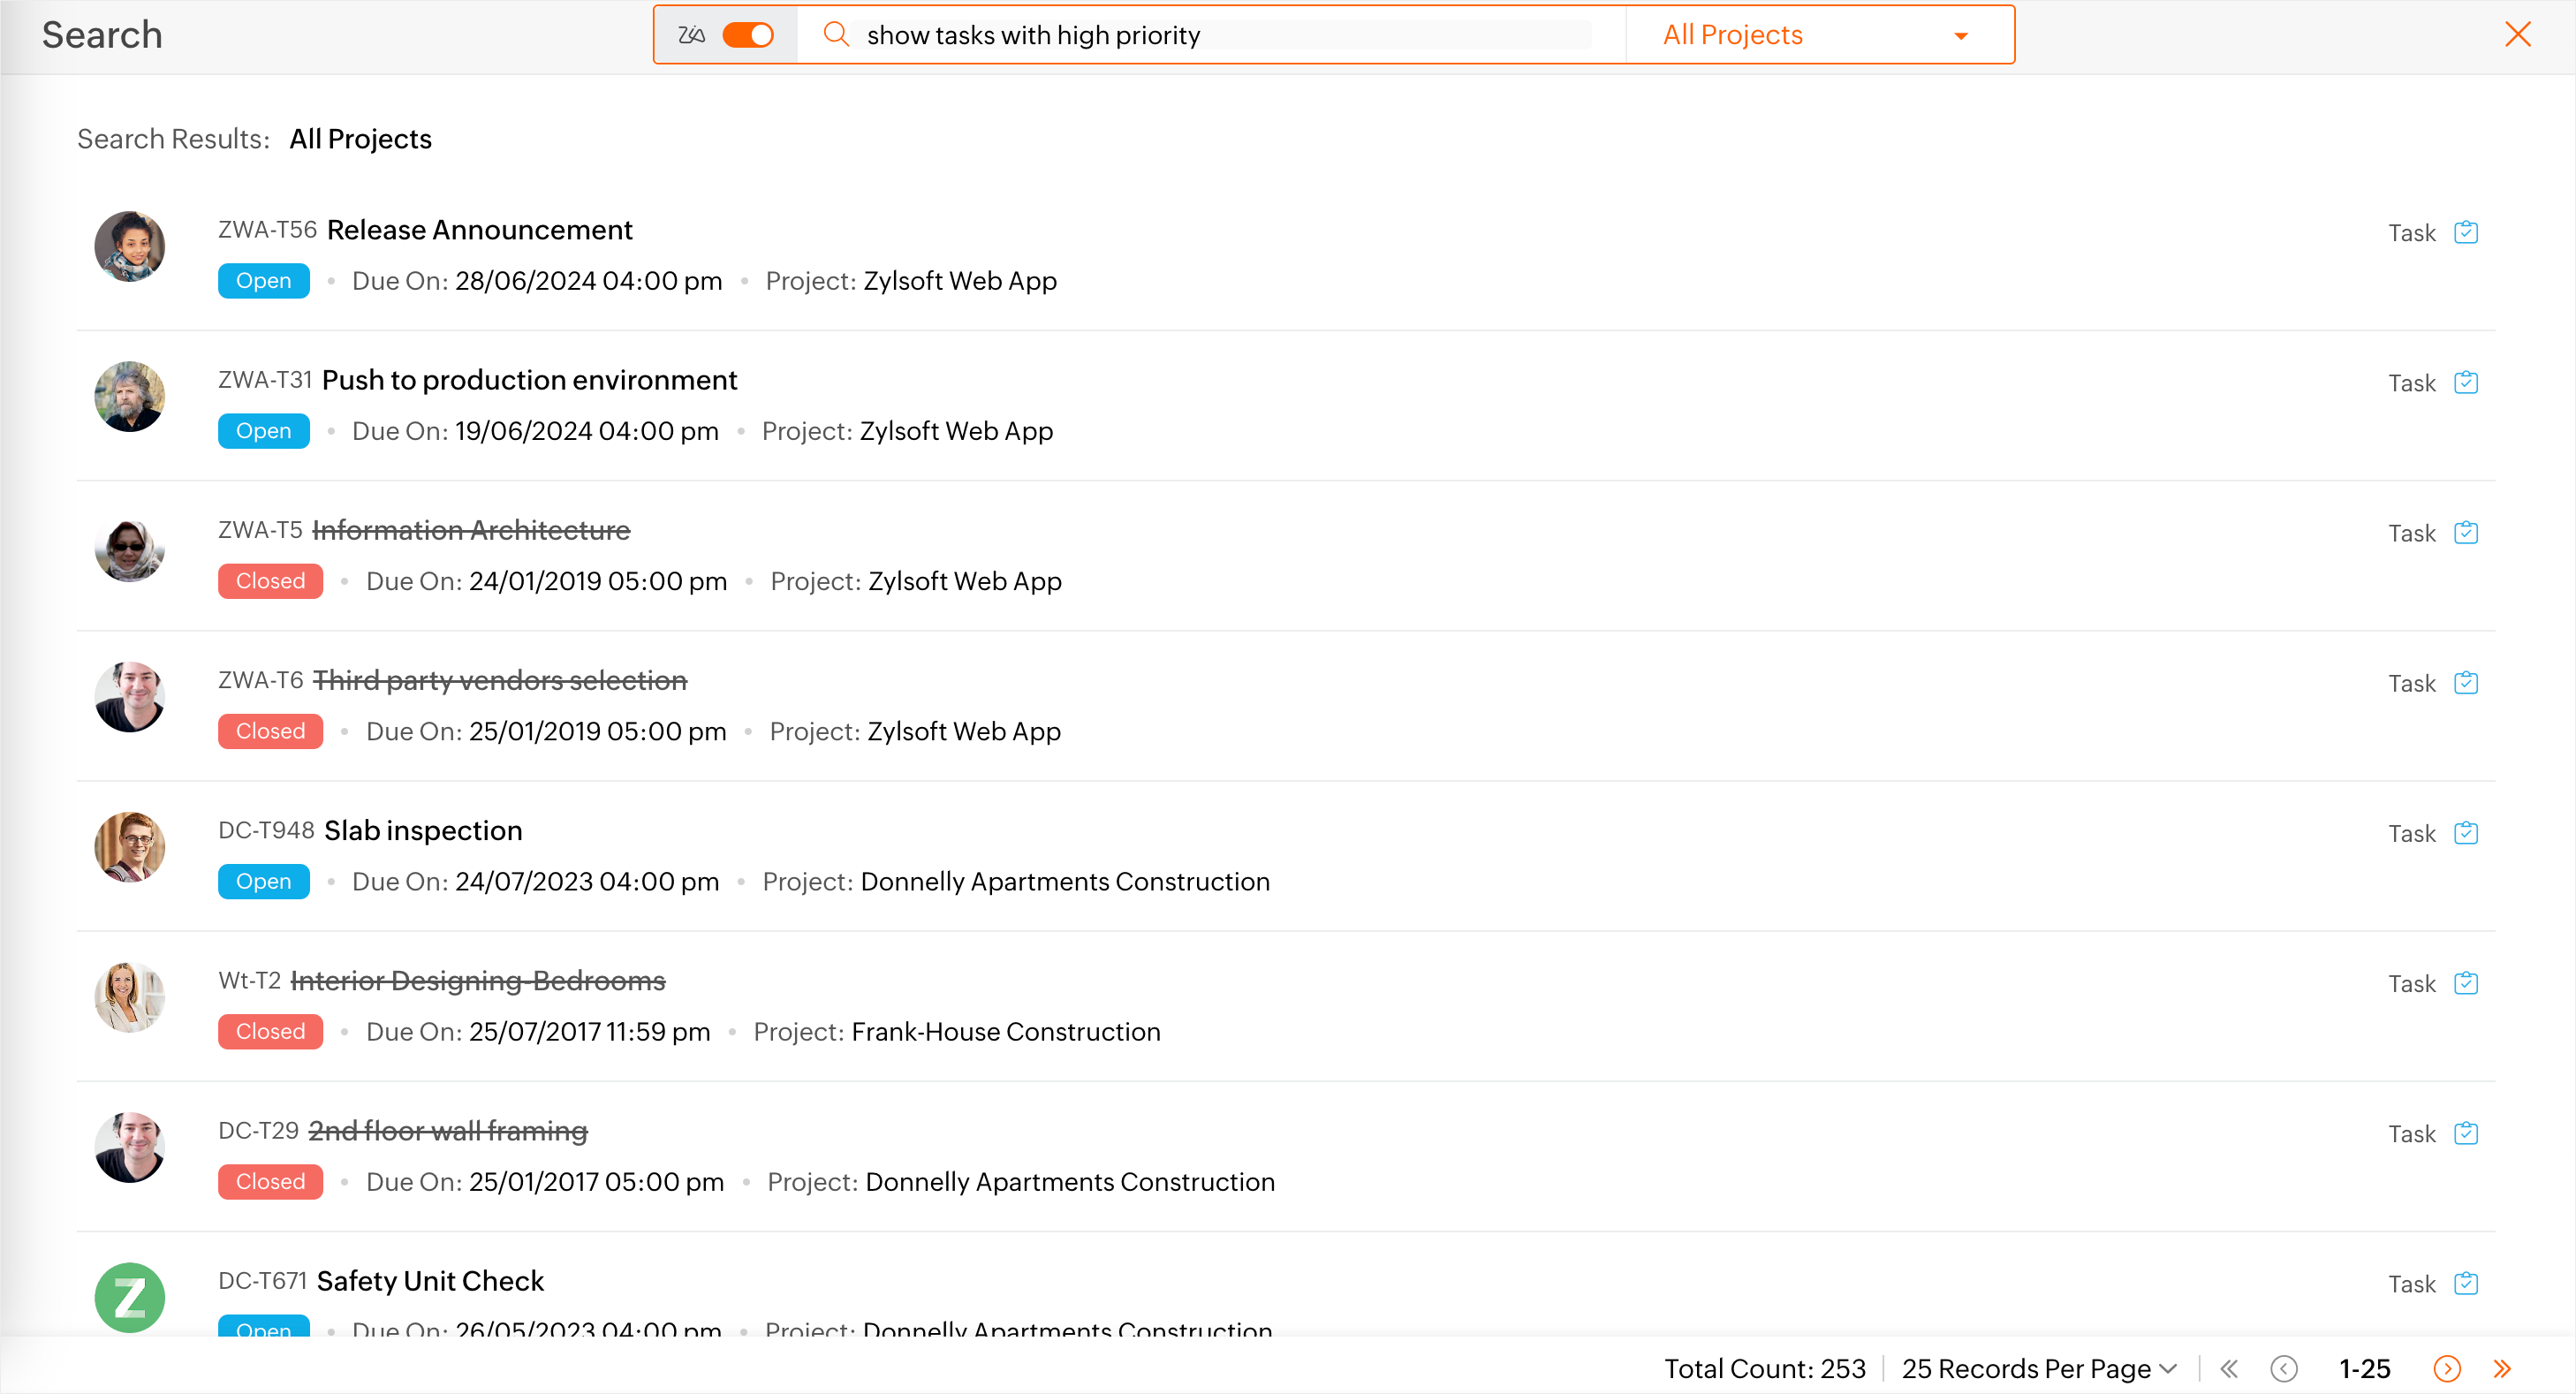This screenshot has width=2576, height=1394.
Task: Click the Zia icon beside the toggle
Action: tap(691, 35)
